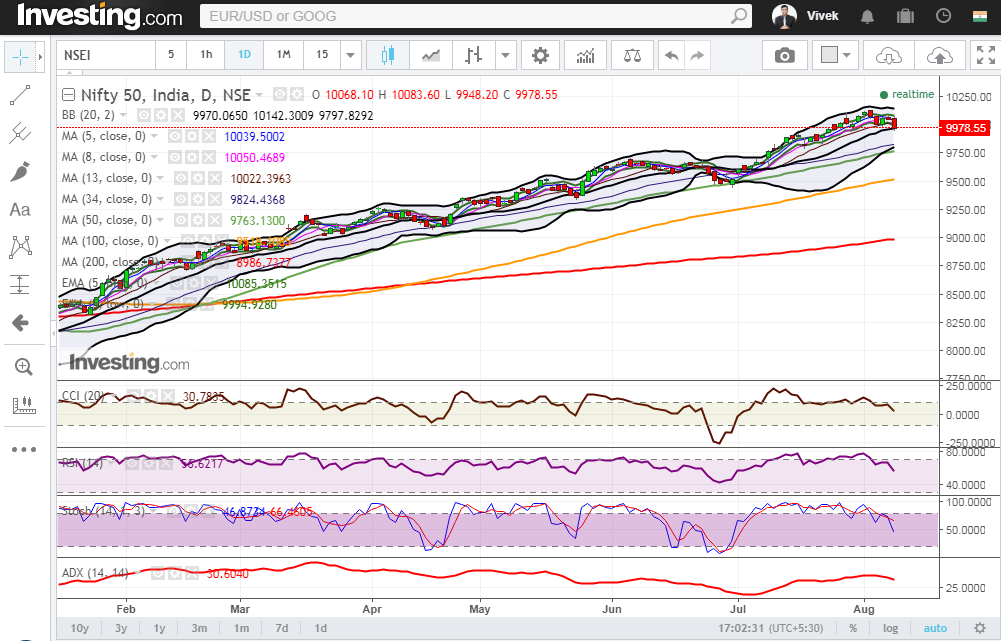Undo last chart action

671,56
